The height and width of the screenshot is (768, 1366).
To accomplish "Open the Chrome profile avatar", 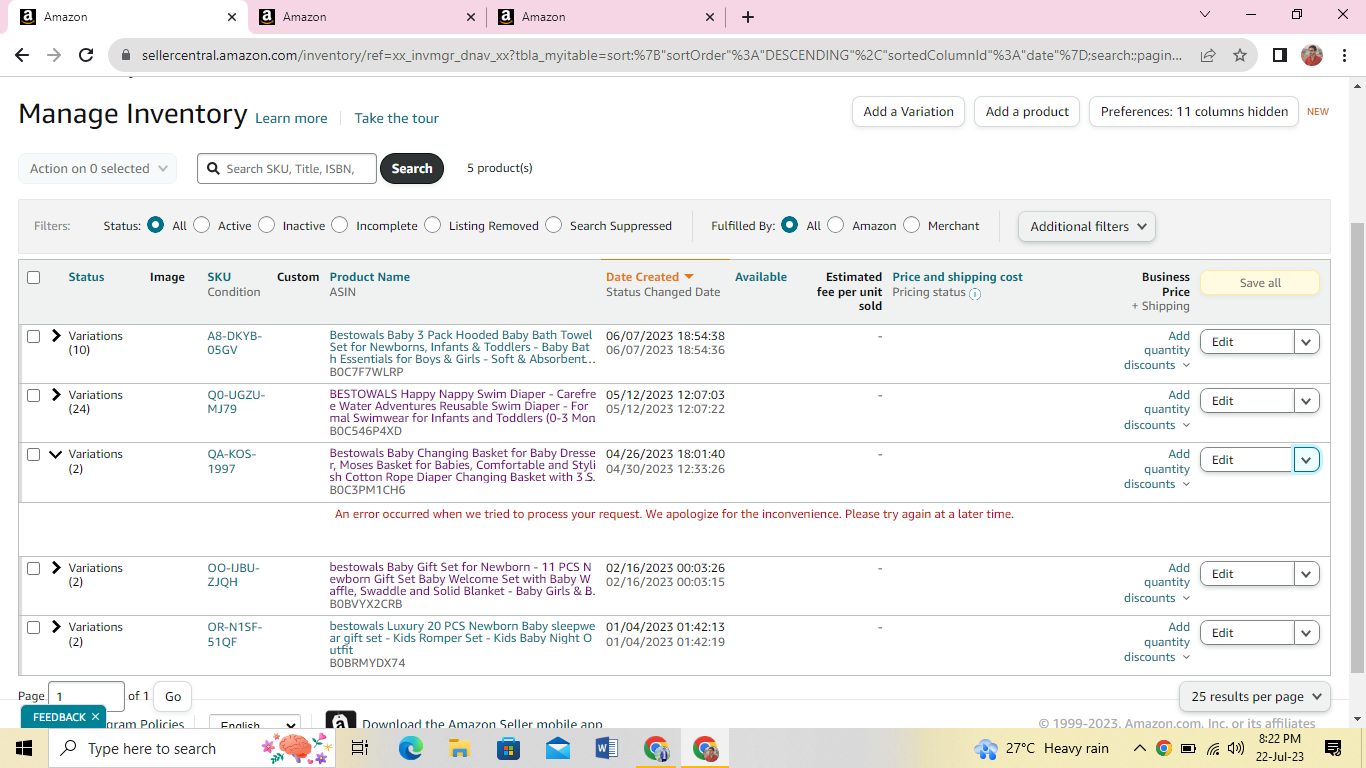I will [x=1312, y=55].
